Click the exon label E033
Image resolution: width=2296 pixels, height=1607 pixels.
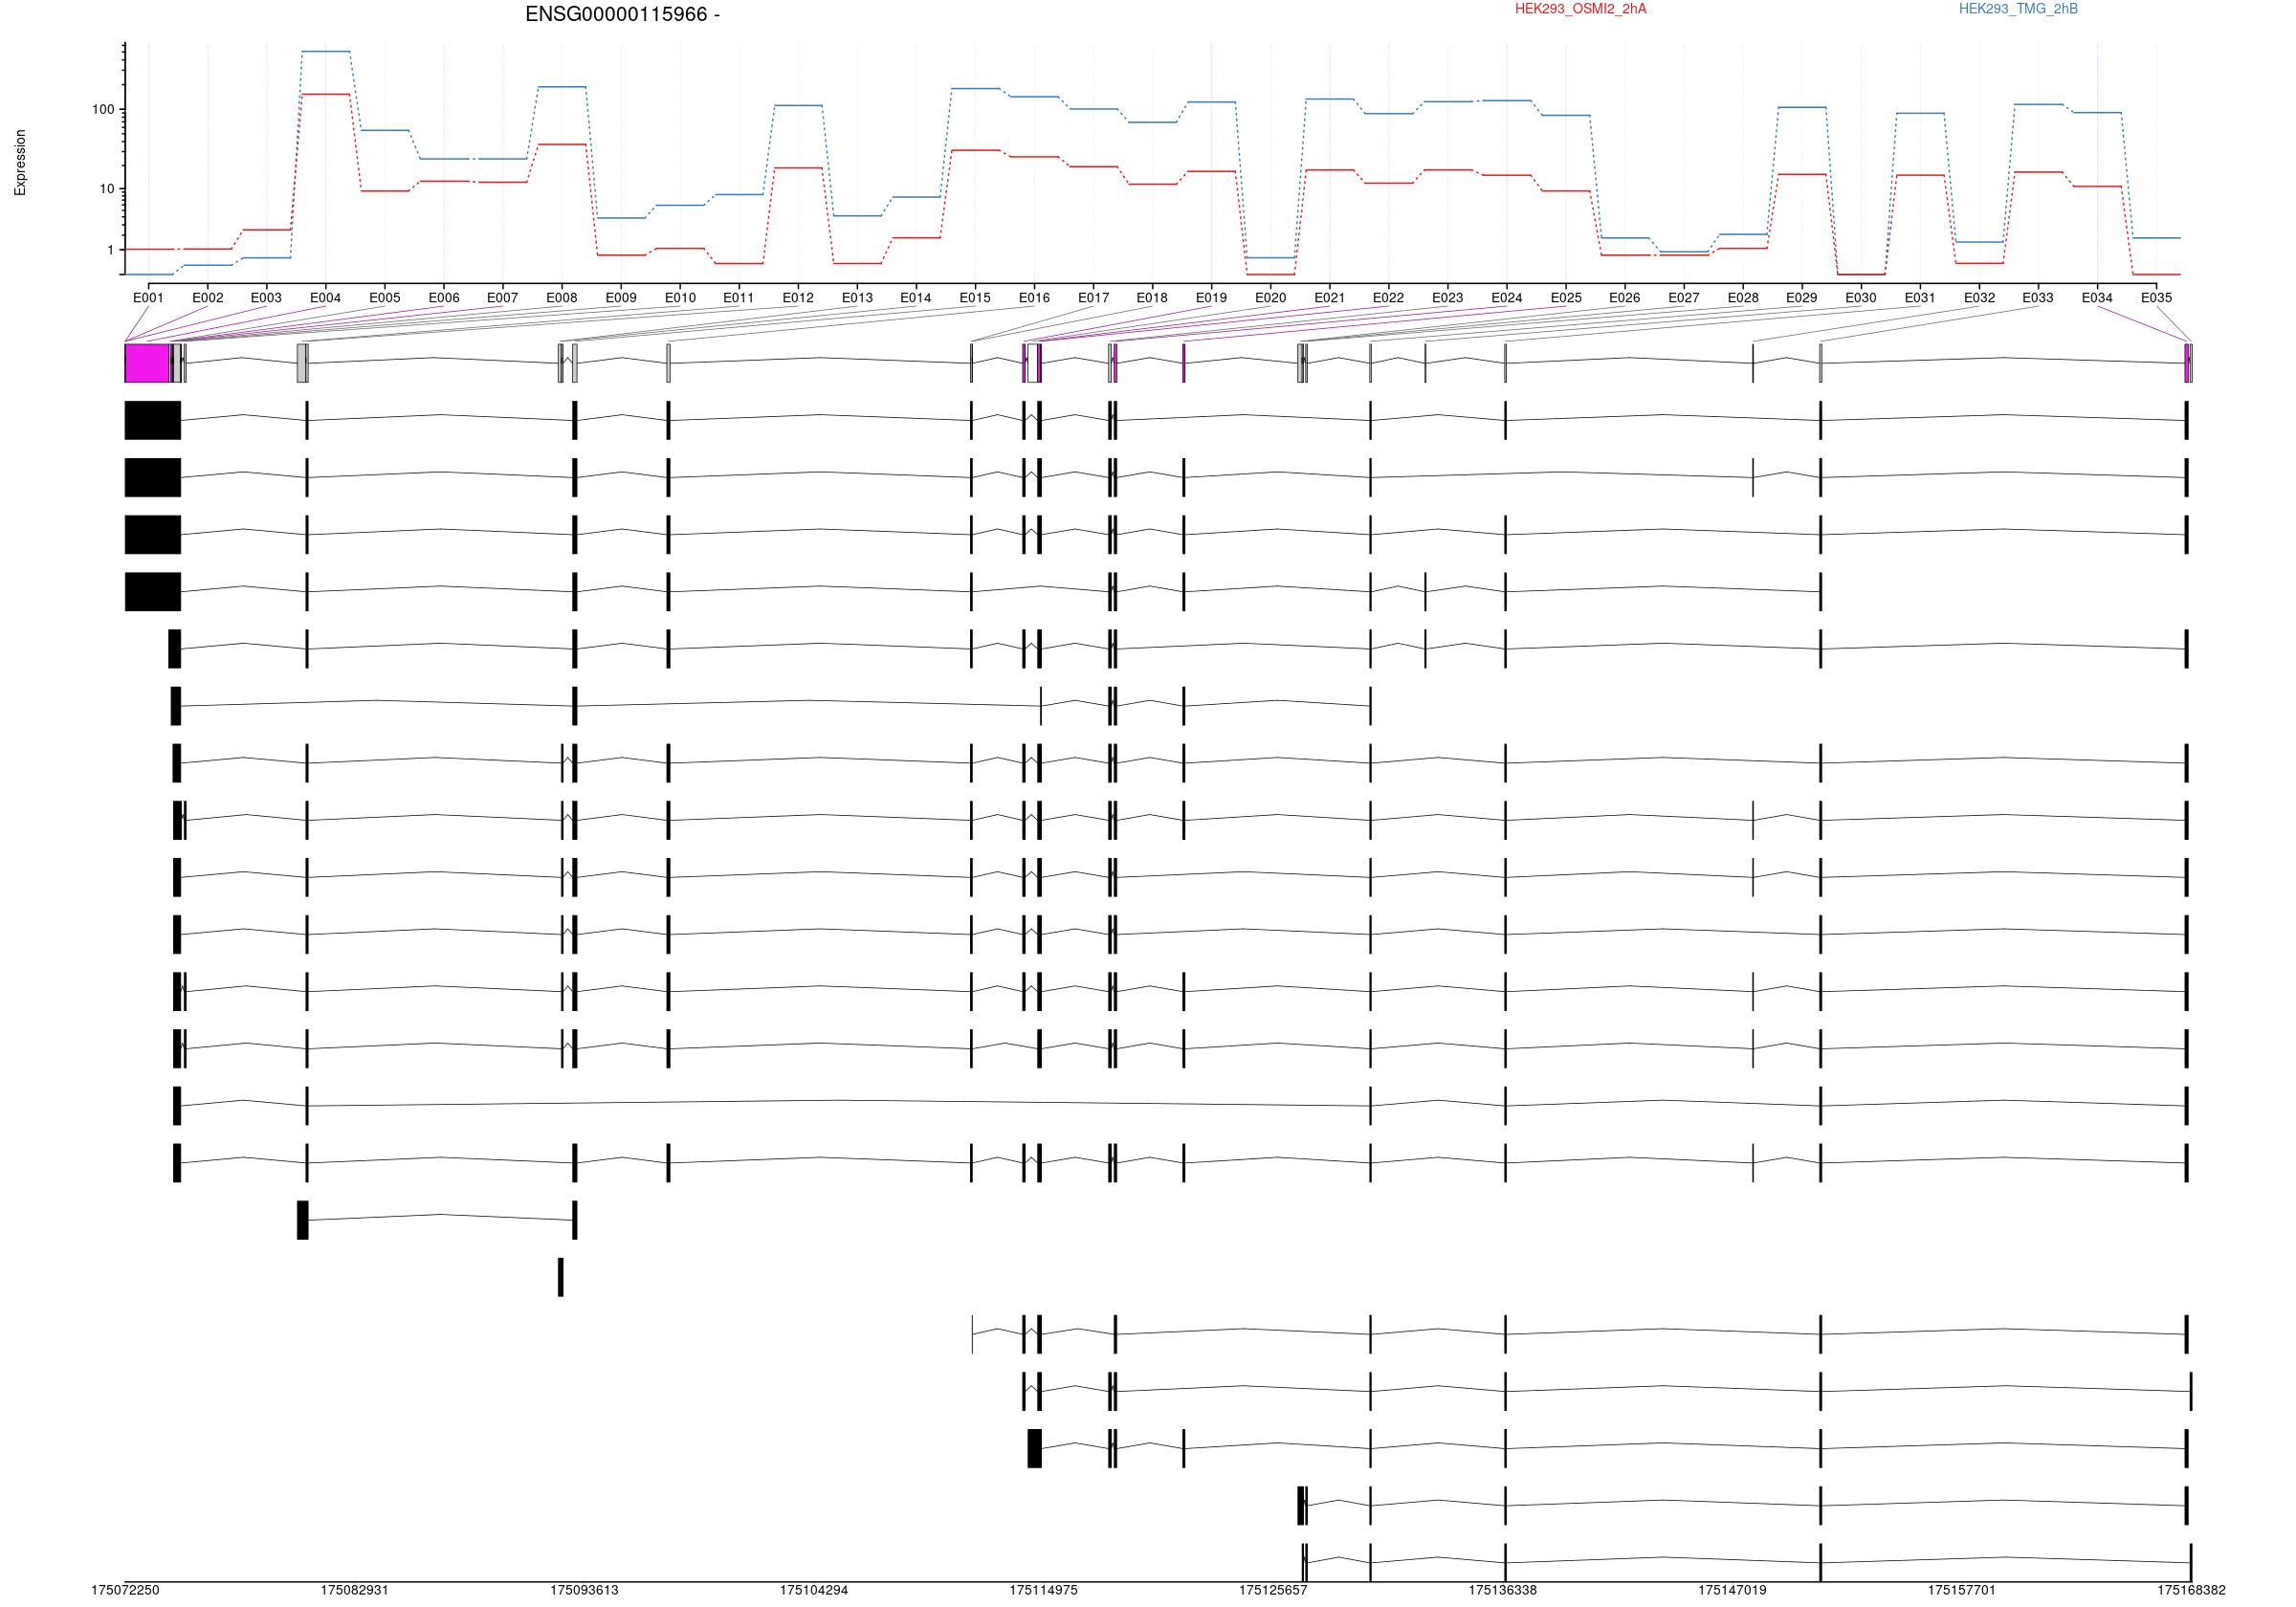click(x=2038, y=298)
